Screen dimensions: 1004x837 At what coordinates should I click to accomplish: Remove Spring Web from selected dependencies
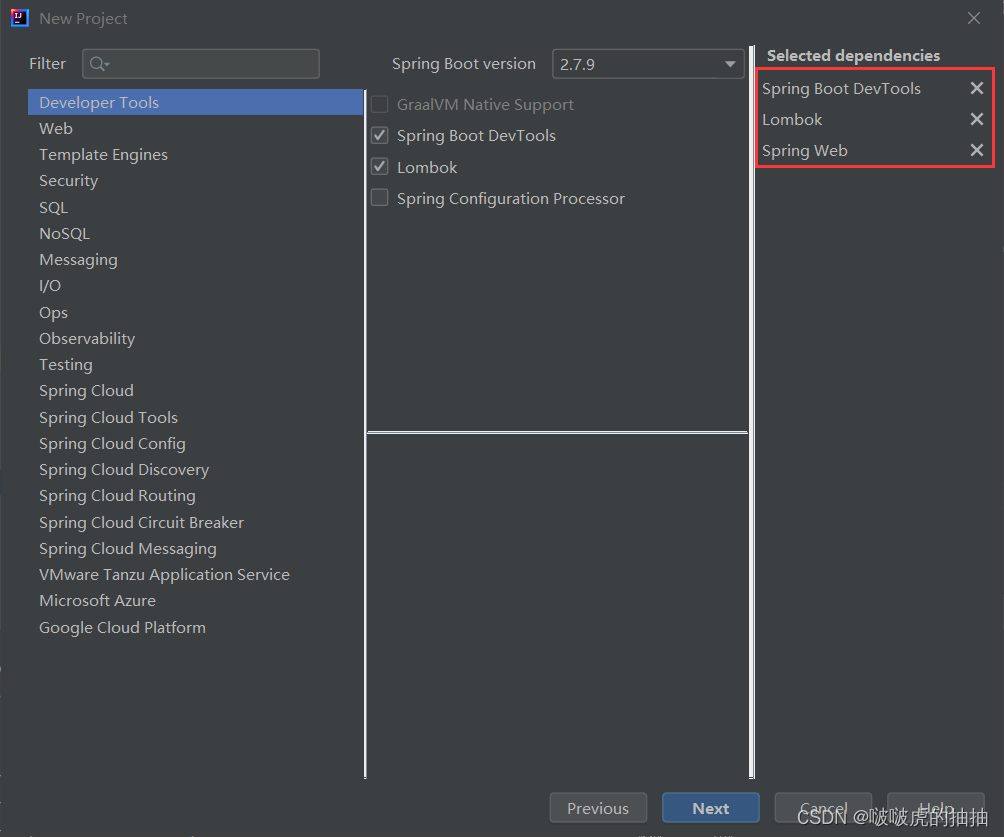[976, 150]
